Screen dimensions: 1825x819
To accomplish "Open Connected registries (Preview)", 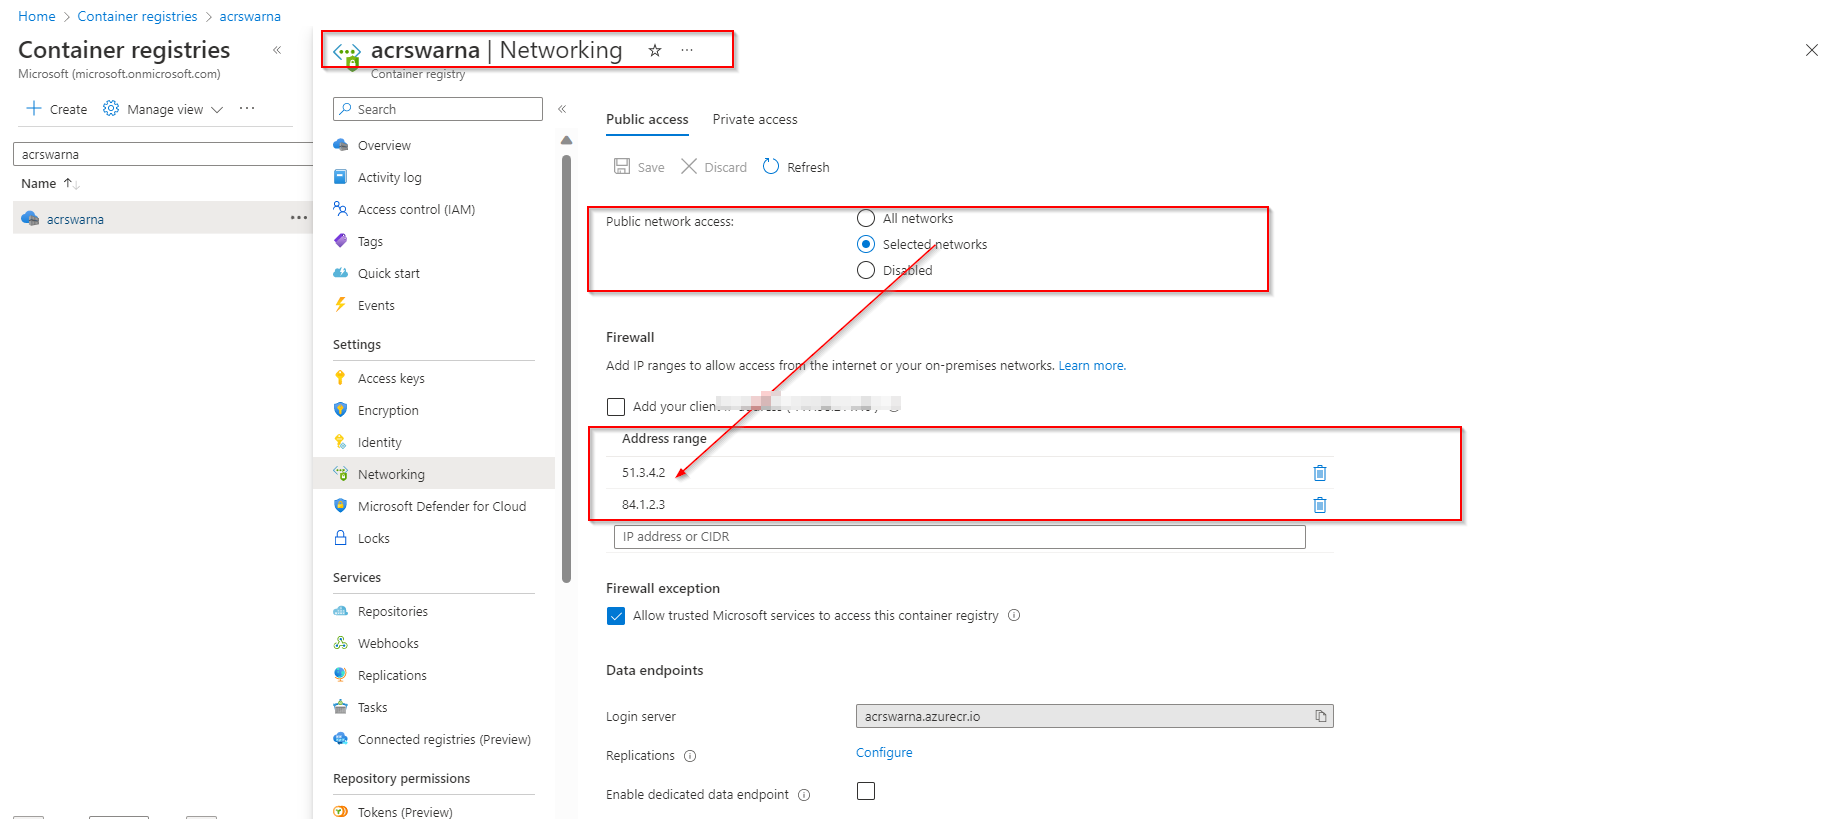I will (x=444, y=739).
